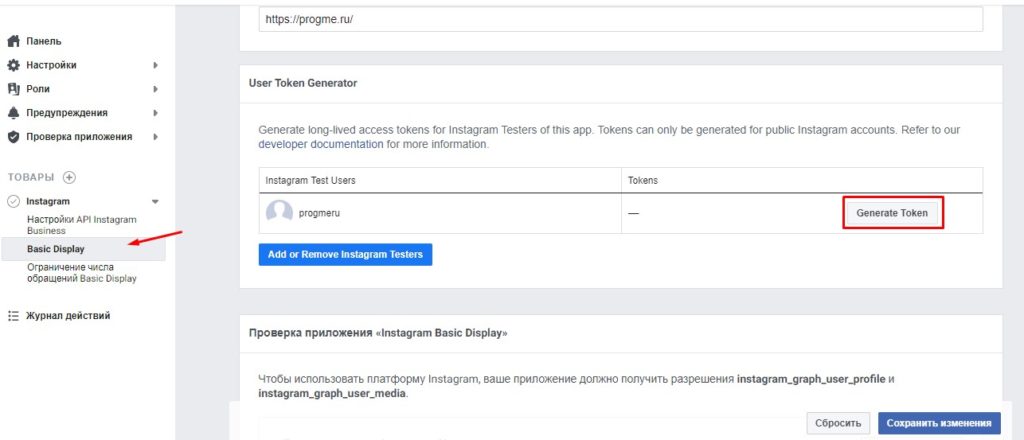Viewport: 1024px width, 440px height.
Task: Click the Проверка приложения «Instagram Basic Display» heading
Action: pyautogui.click(x=378, y=333)
